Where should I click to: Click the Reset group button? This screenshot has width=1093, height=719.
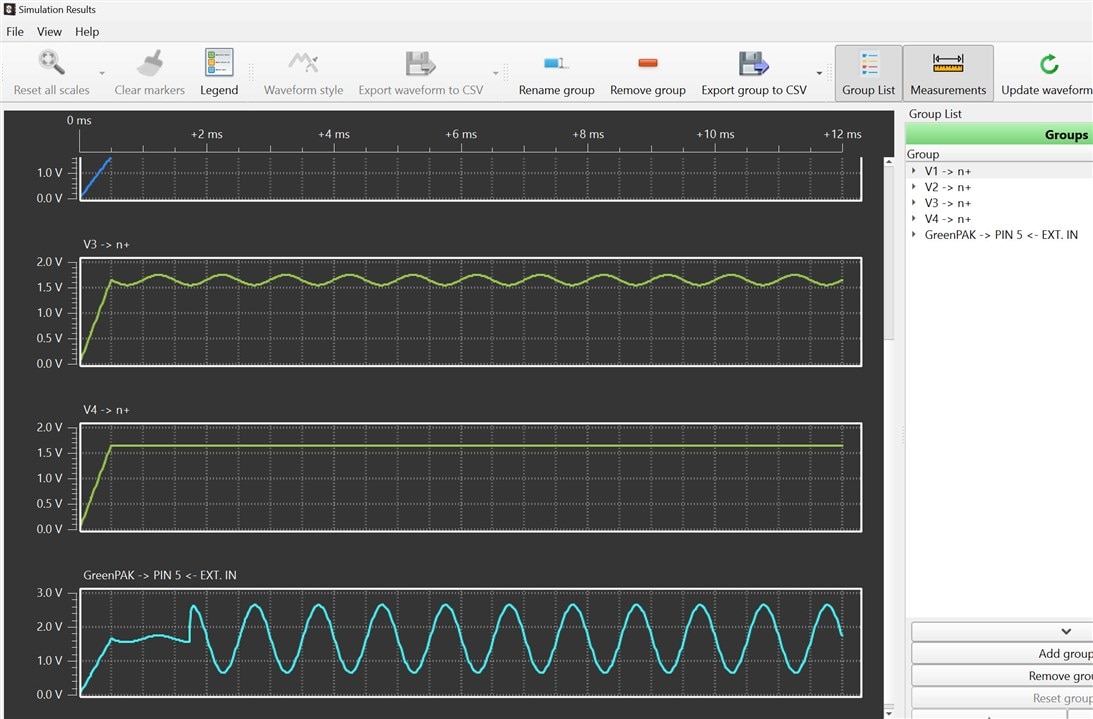coord(1002,698)
